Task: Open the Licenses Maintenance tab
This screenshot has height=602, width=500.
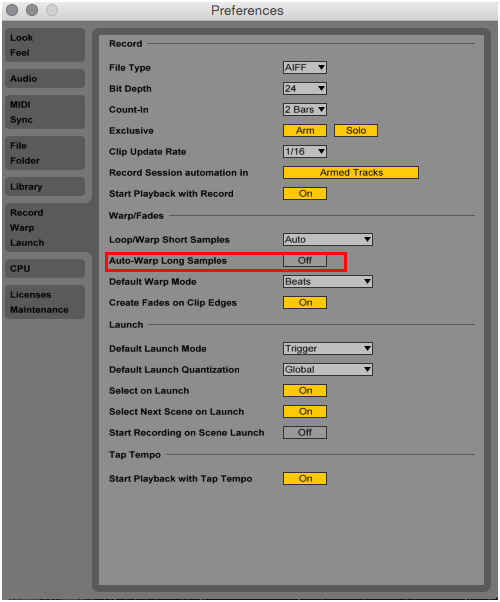Action: pos(45,302)
